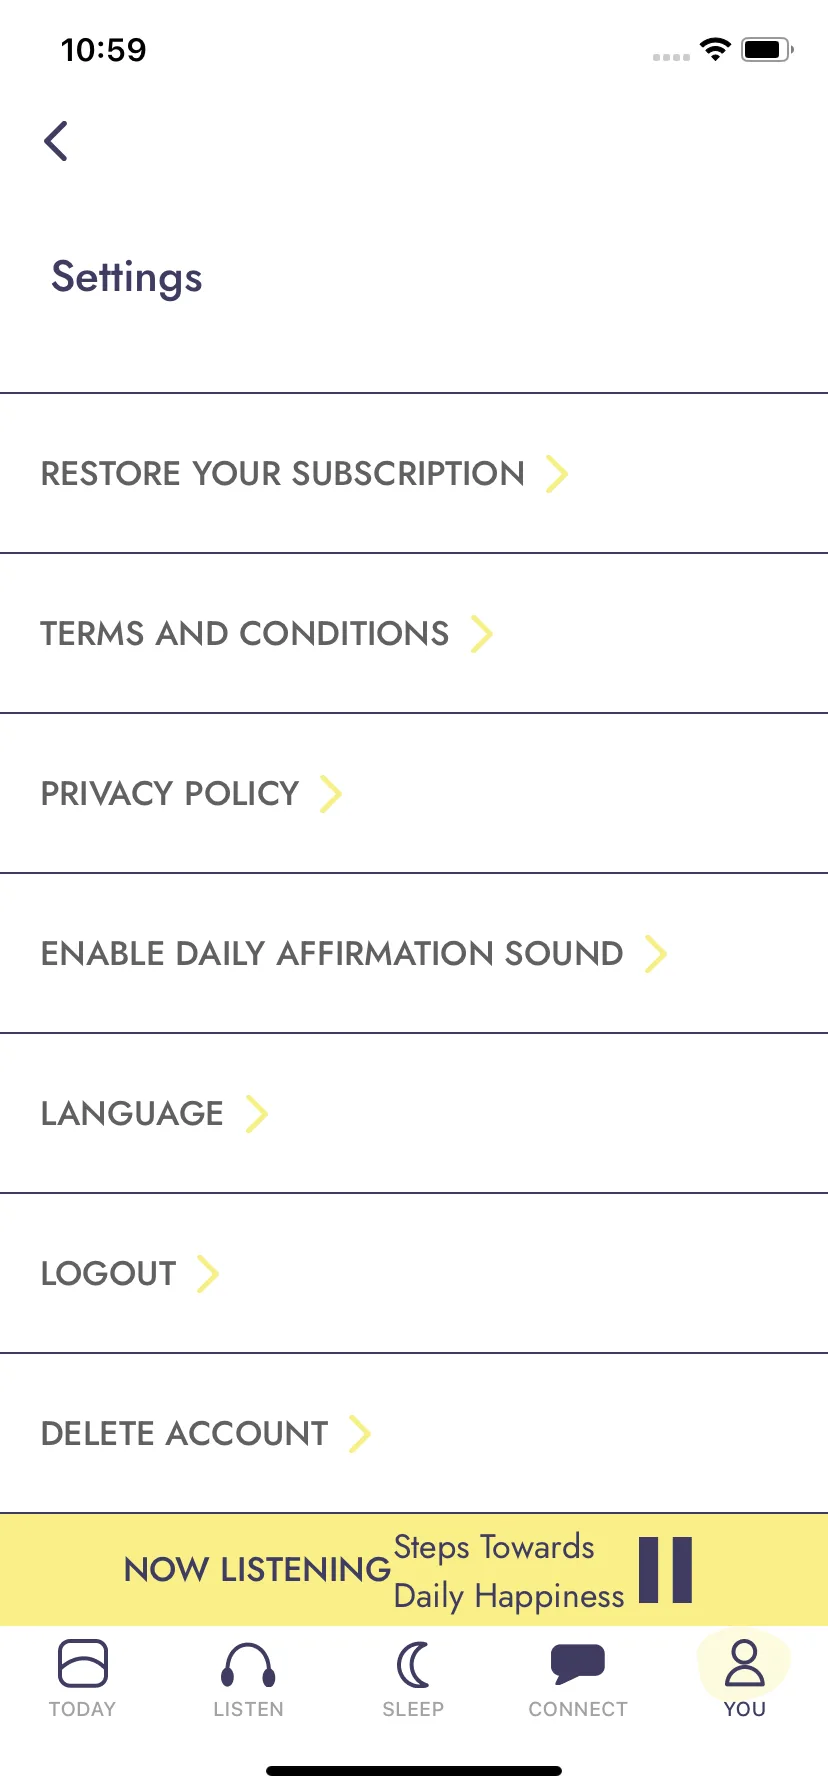Expand chevron beside Language
This screenshot has width=828, height=1792.
257,1113
